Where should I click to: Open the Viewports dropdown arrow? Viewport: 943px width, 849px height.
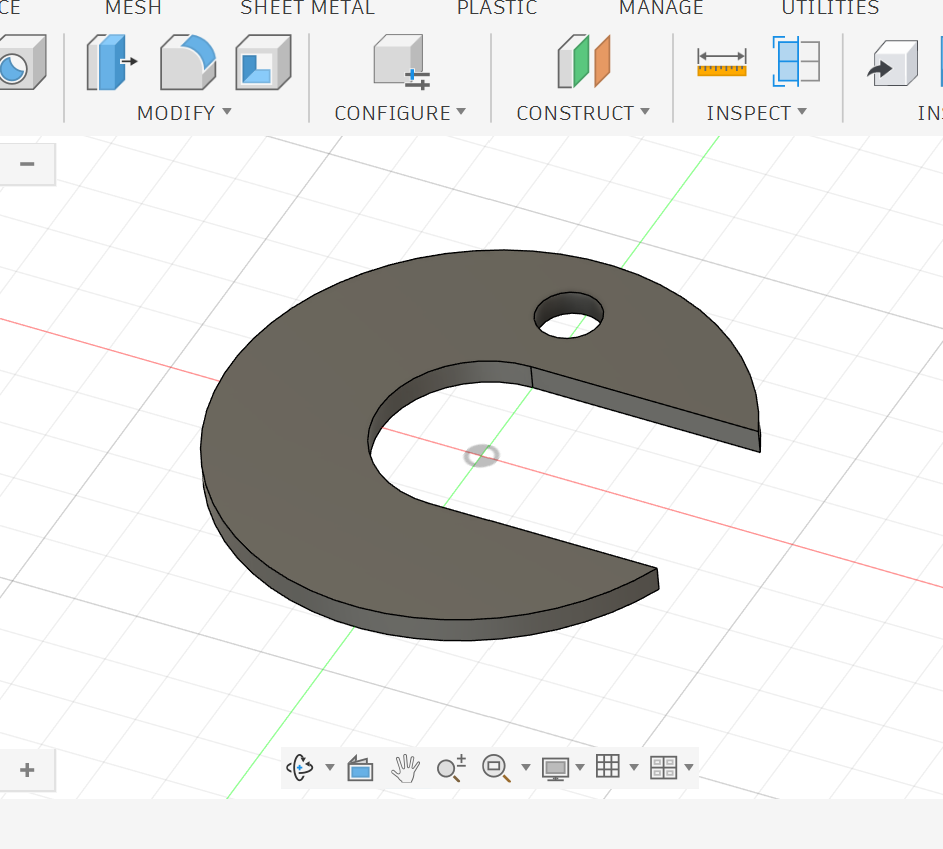coord(689,767)
